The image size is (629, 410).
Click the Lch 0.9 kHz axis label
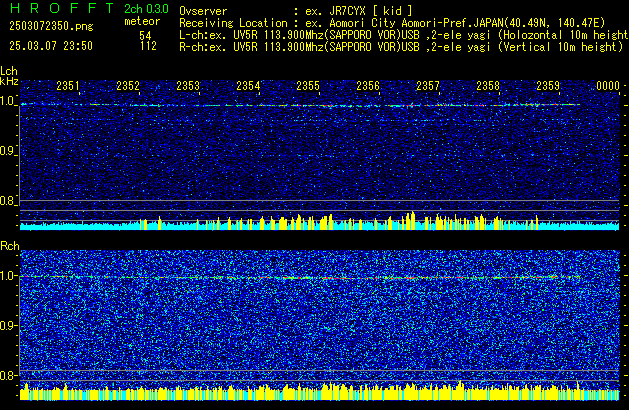(8, 151)
